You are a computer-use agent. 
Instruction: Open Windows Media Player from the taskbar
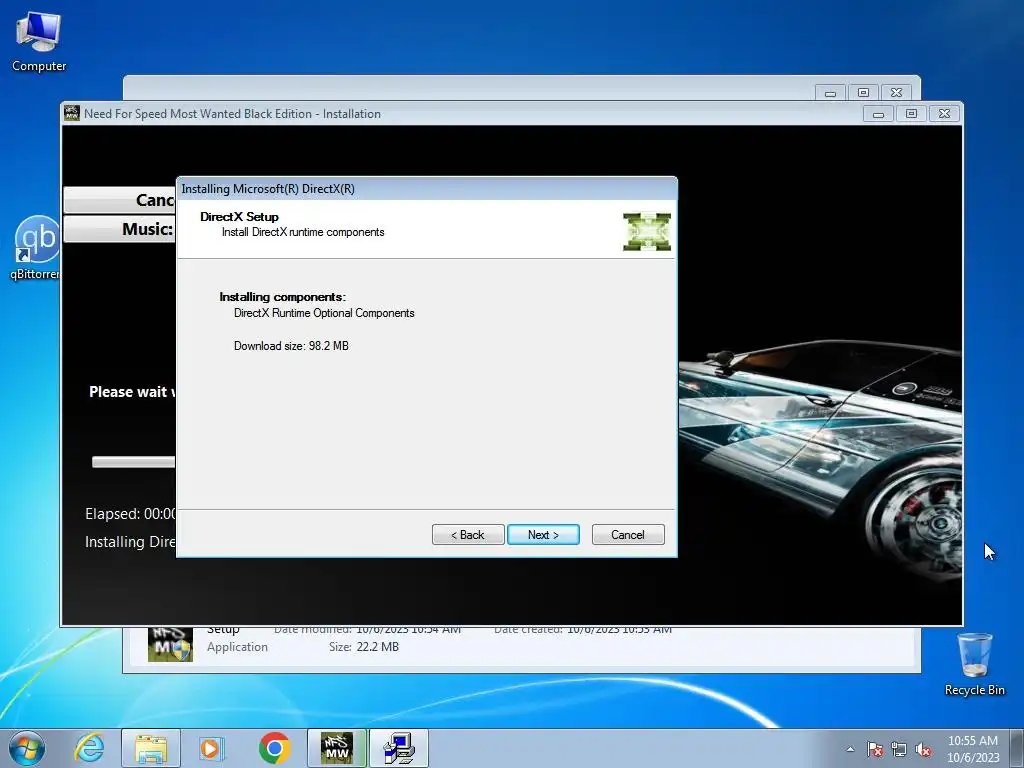click(x=212, y=748)
